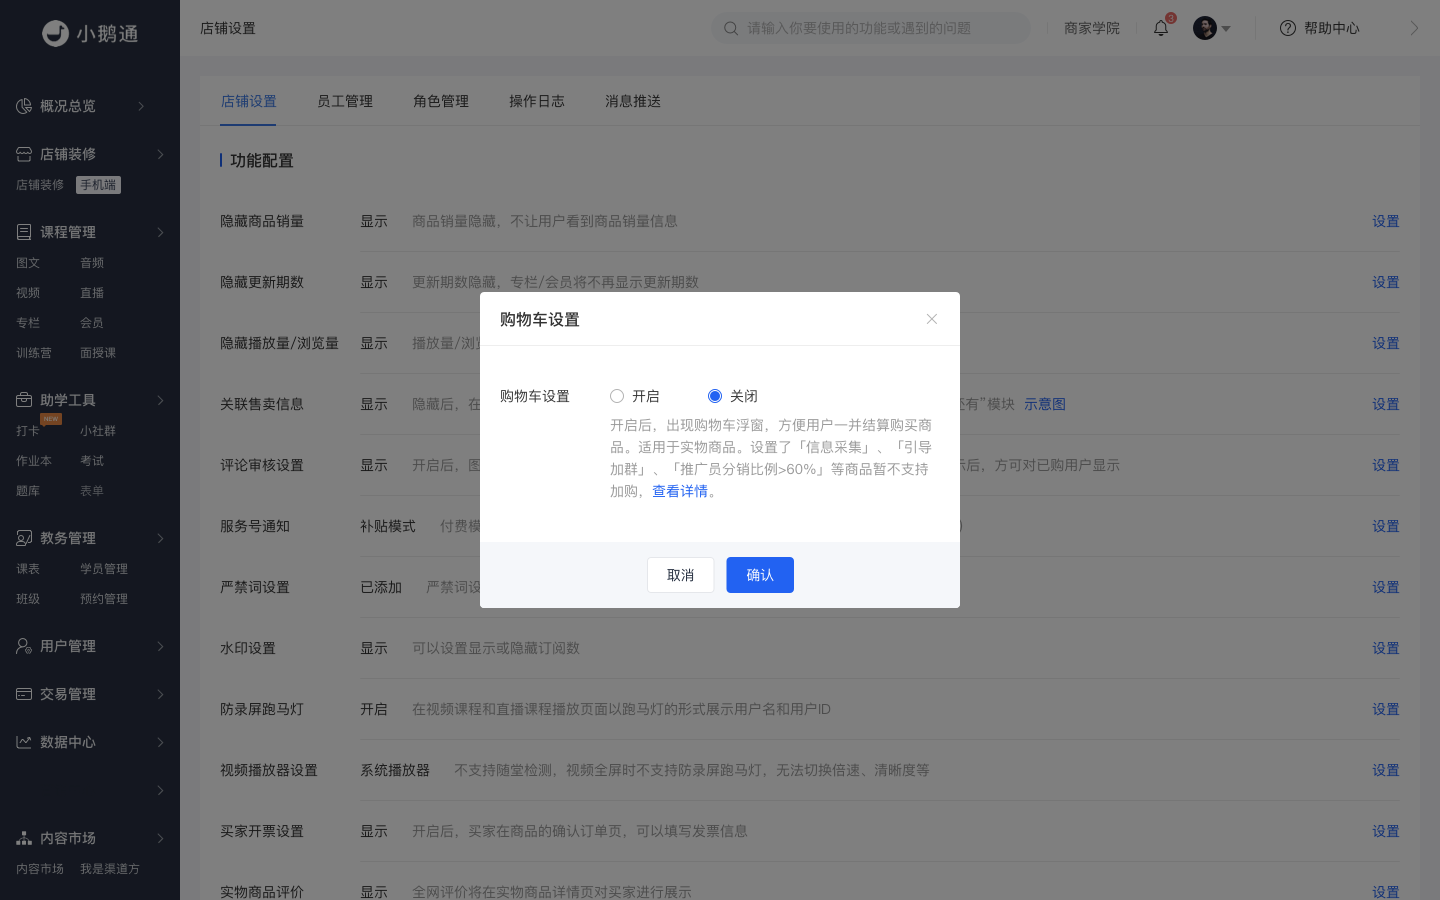Screen dimensions: 1440x900
Task: Switch to 角色管理 tab
Action: tap(440, 101)
